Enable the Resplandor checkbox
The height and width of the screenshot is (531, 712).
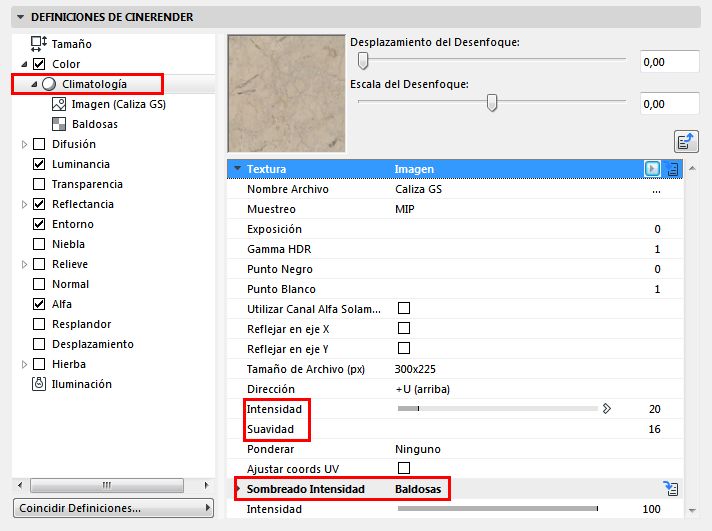pos(39,324)
